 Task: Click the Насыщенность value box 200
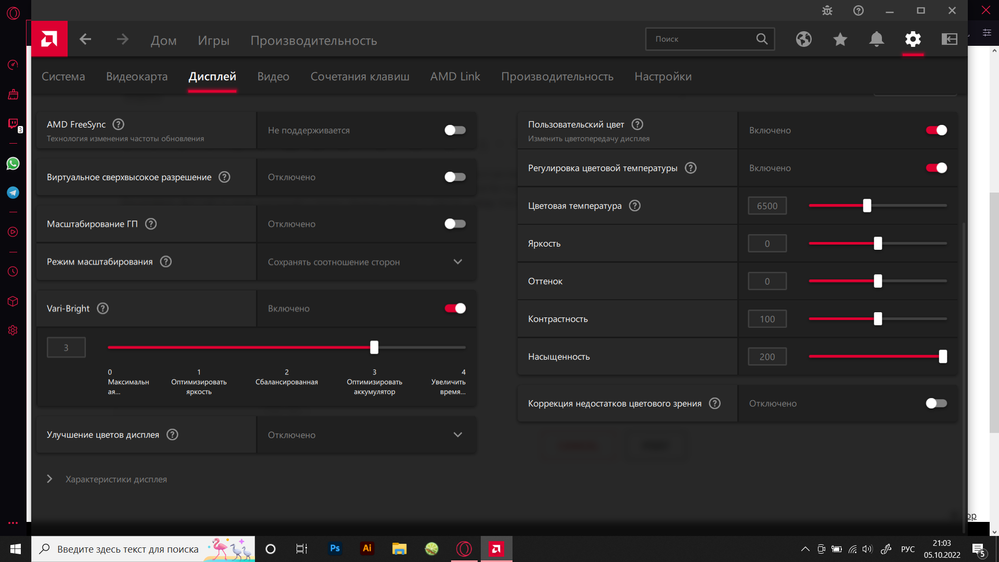(x=767, y=356)
